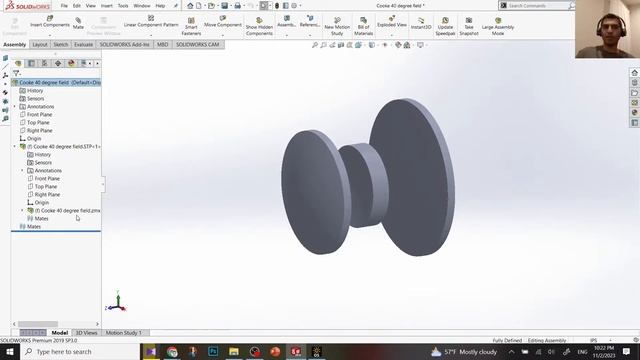This screenshot has height=360, width=640.
Task: Open the Edit menu
Action: click(77, 6)
